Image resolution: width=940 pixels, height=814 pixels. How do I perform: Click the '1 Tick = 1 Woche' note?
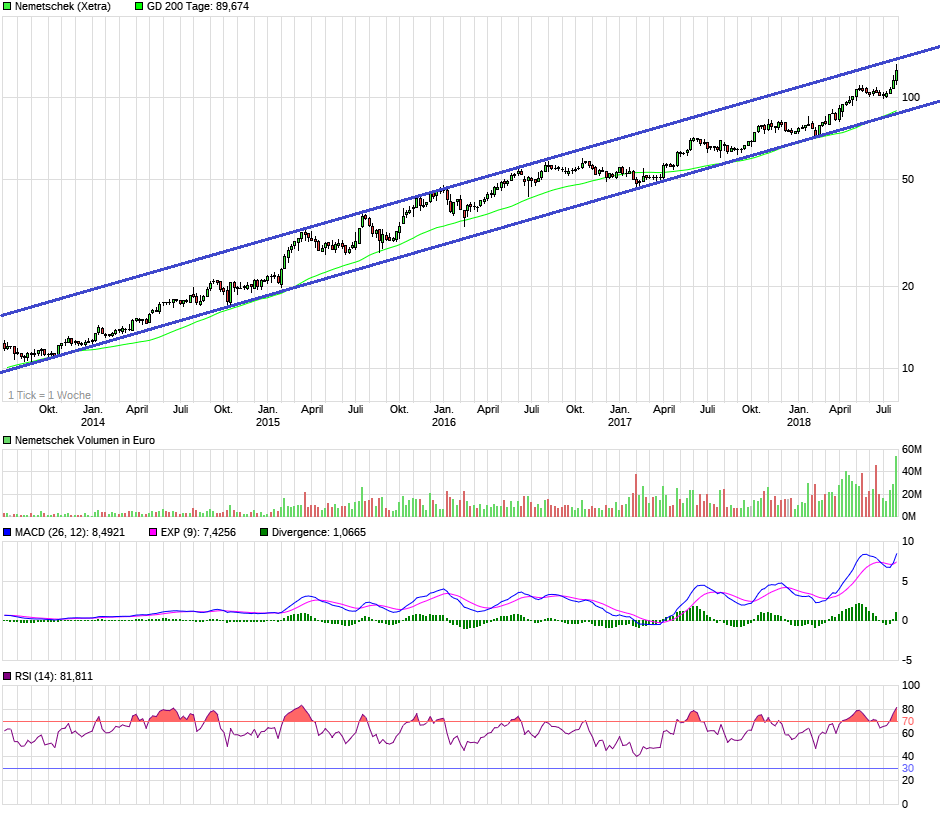49,395
